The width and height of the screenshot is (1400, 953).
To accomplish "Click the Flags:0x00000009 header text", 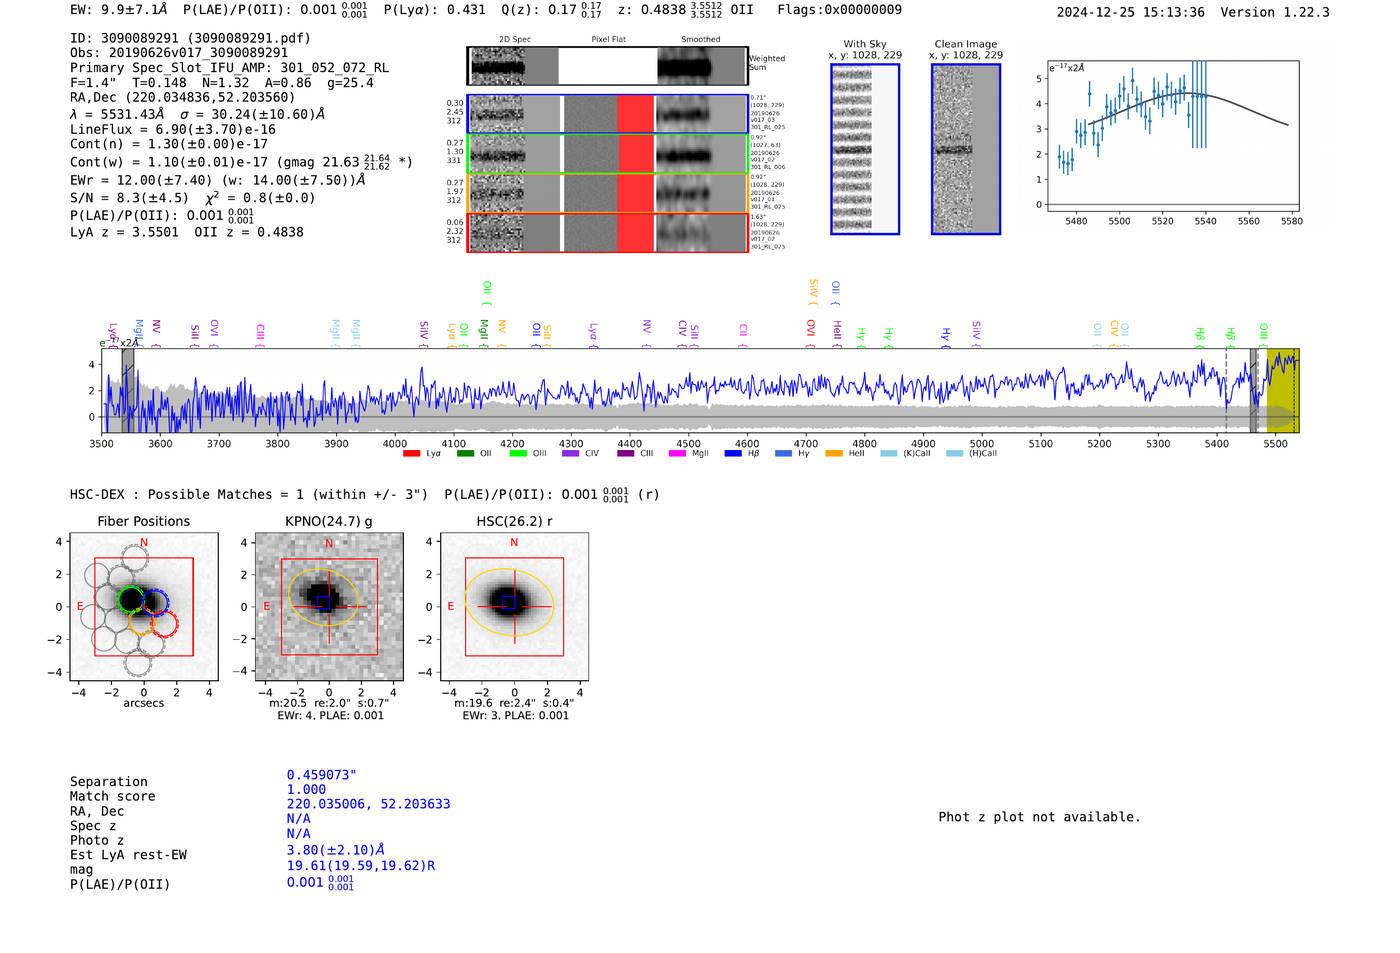I will [x=839, y=10].
